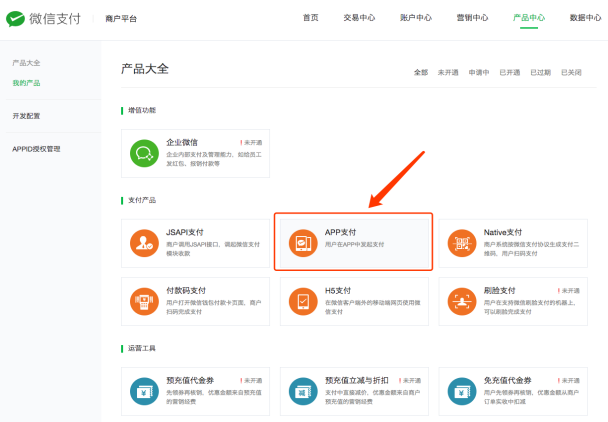Open the H5支付 product title
This screenshot has width=608, height=422.
pos(338,291)
